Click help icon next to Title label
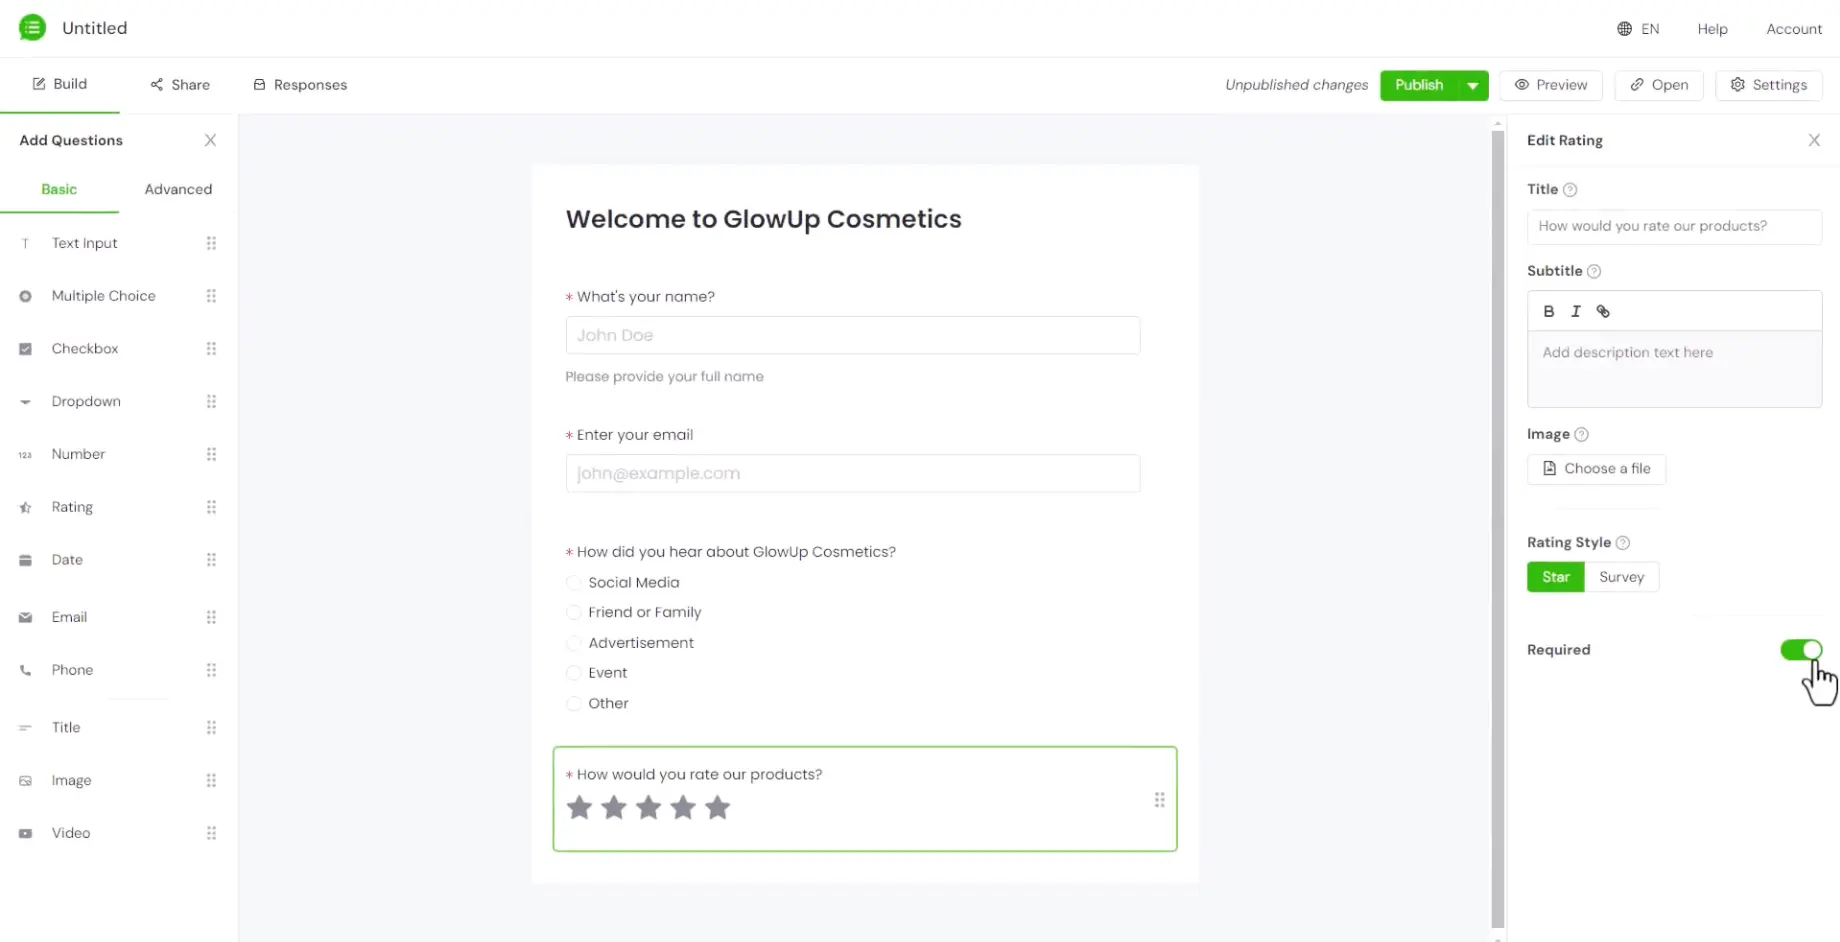This screenshot has height=942, width=1840. 1570,189
